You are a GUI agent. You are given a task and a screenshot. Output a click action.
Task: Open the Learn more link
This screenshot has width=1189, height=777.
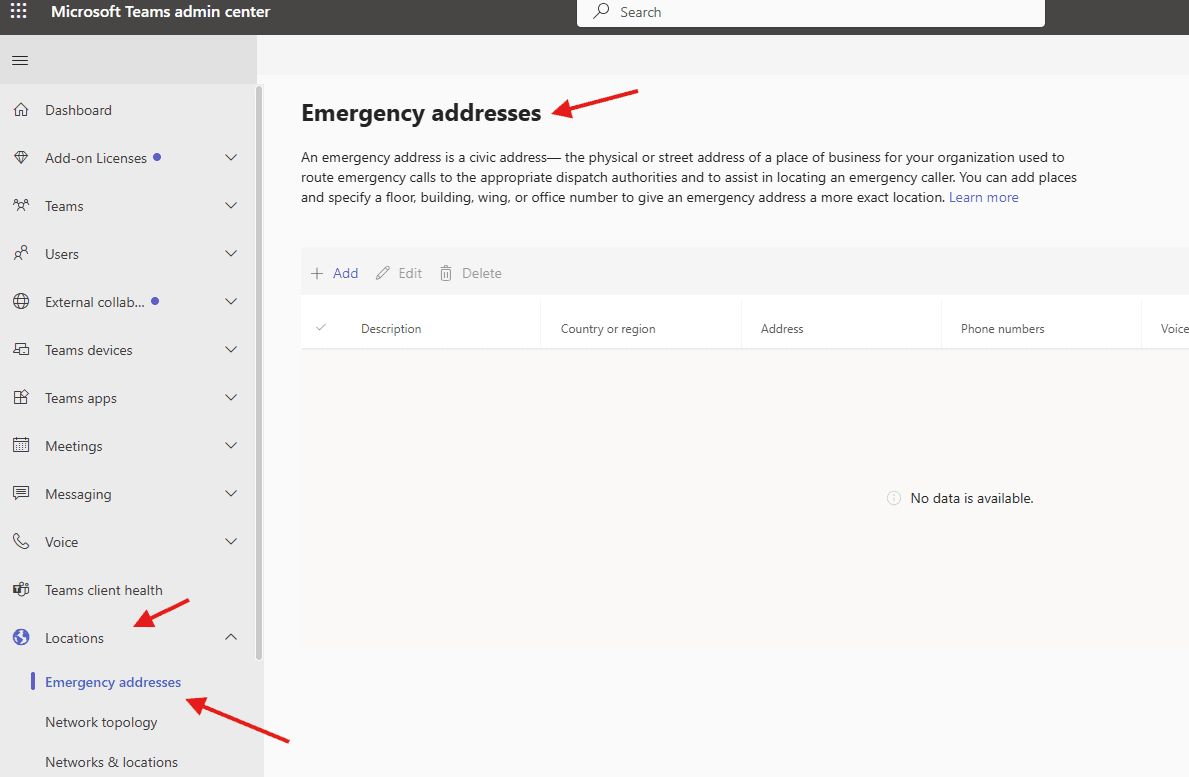[983, 197]
